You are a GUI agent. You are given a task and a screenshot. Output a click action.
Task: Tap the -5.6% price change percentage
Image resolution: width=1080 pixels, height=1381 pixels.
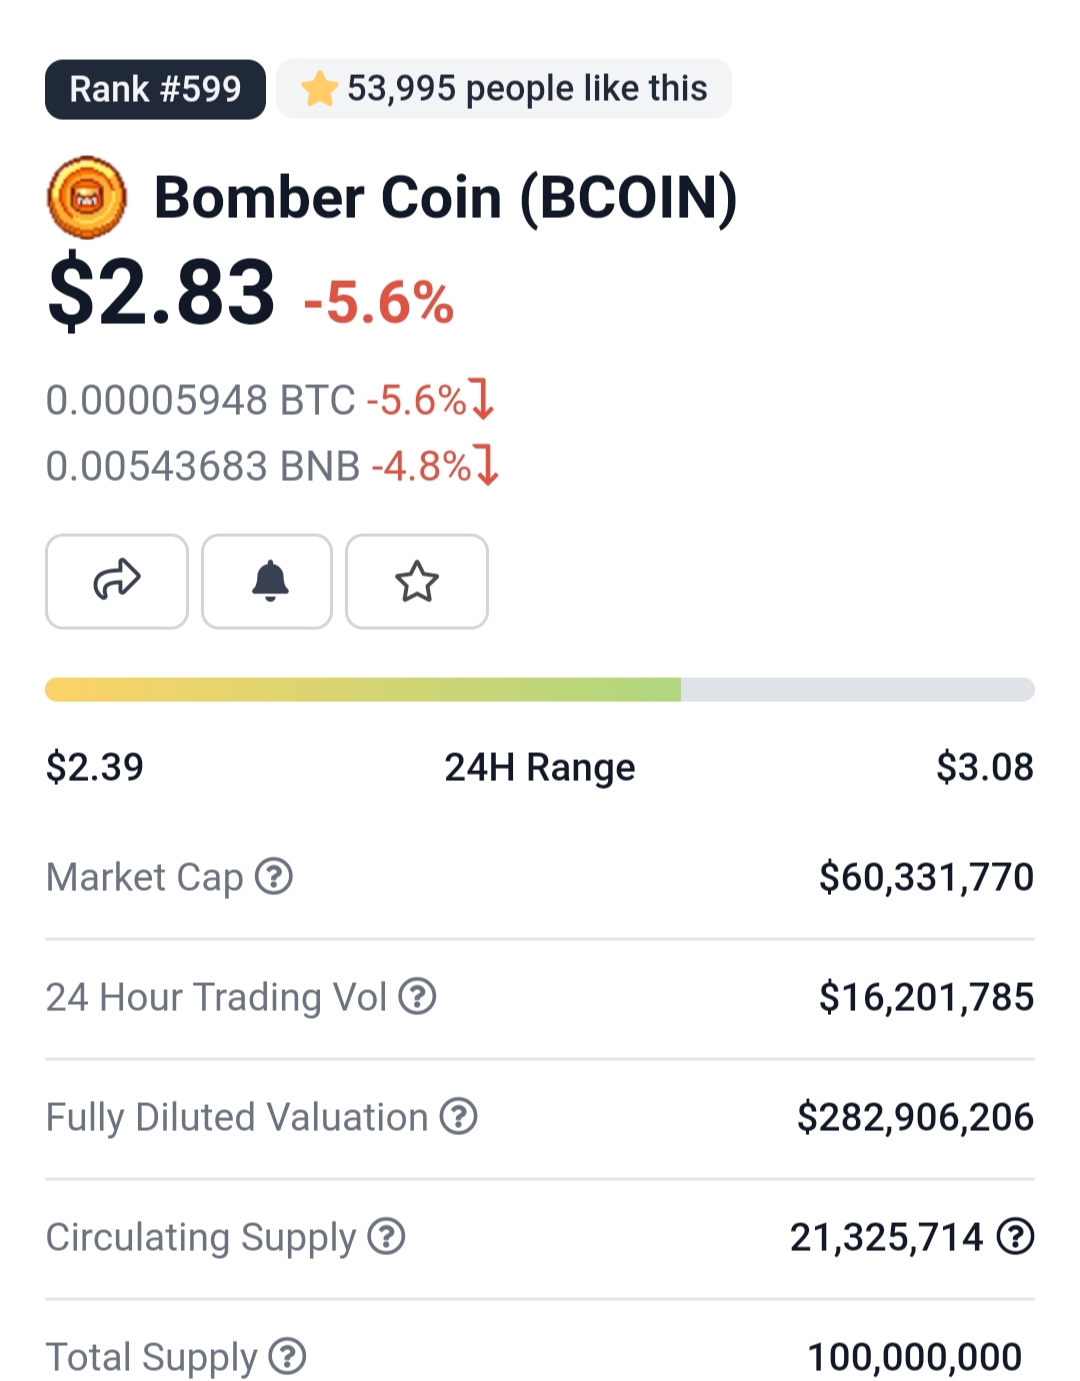coord(379,302)
